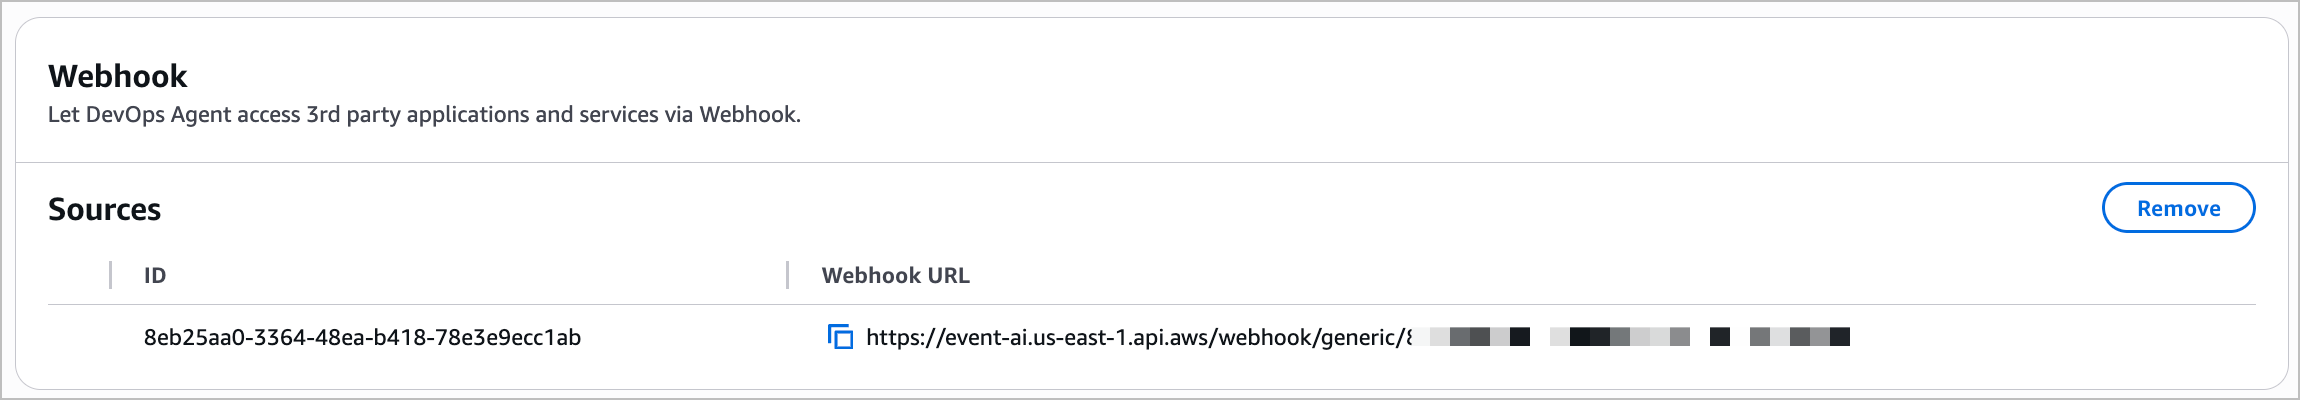Viewport: 2300px width, 400px height.
Task: Select the source ID starting with 8eb25aa0
Action: pos(362,338)
